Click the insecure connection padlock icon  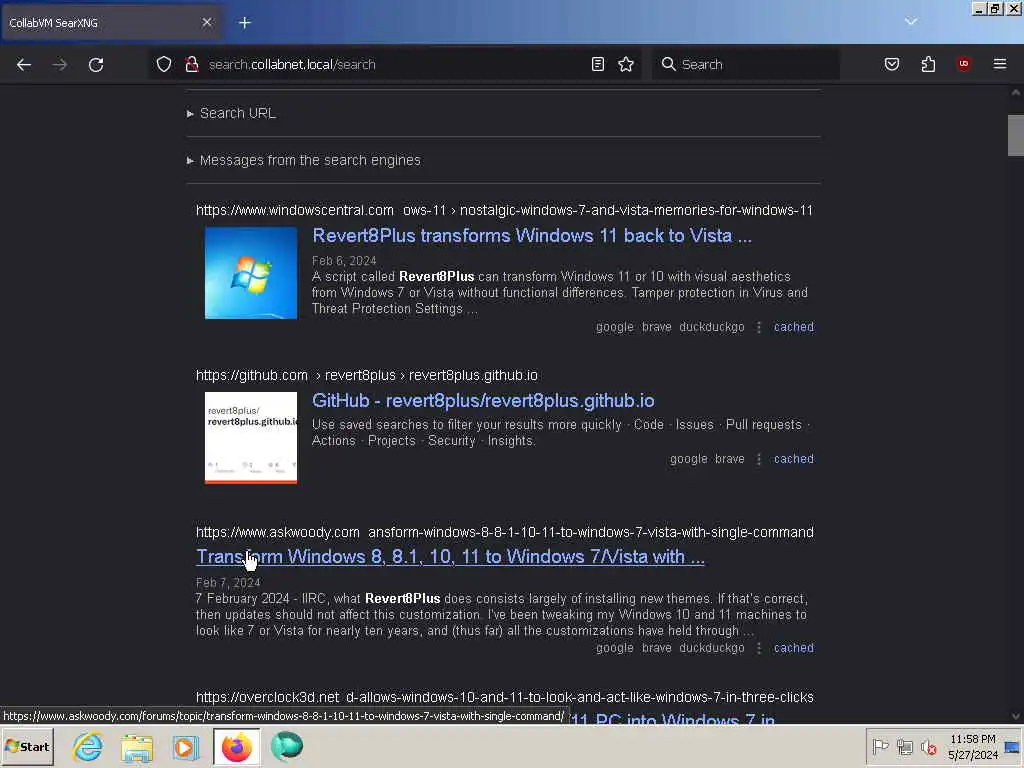click(x=191, y=64)
